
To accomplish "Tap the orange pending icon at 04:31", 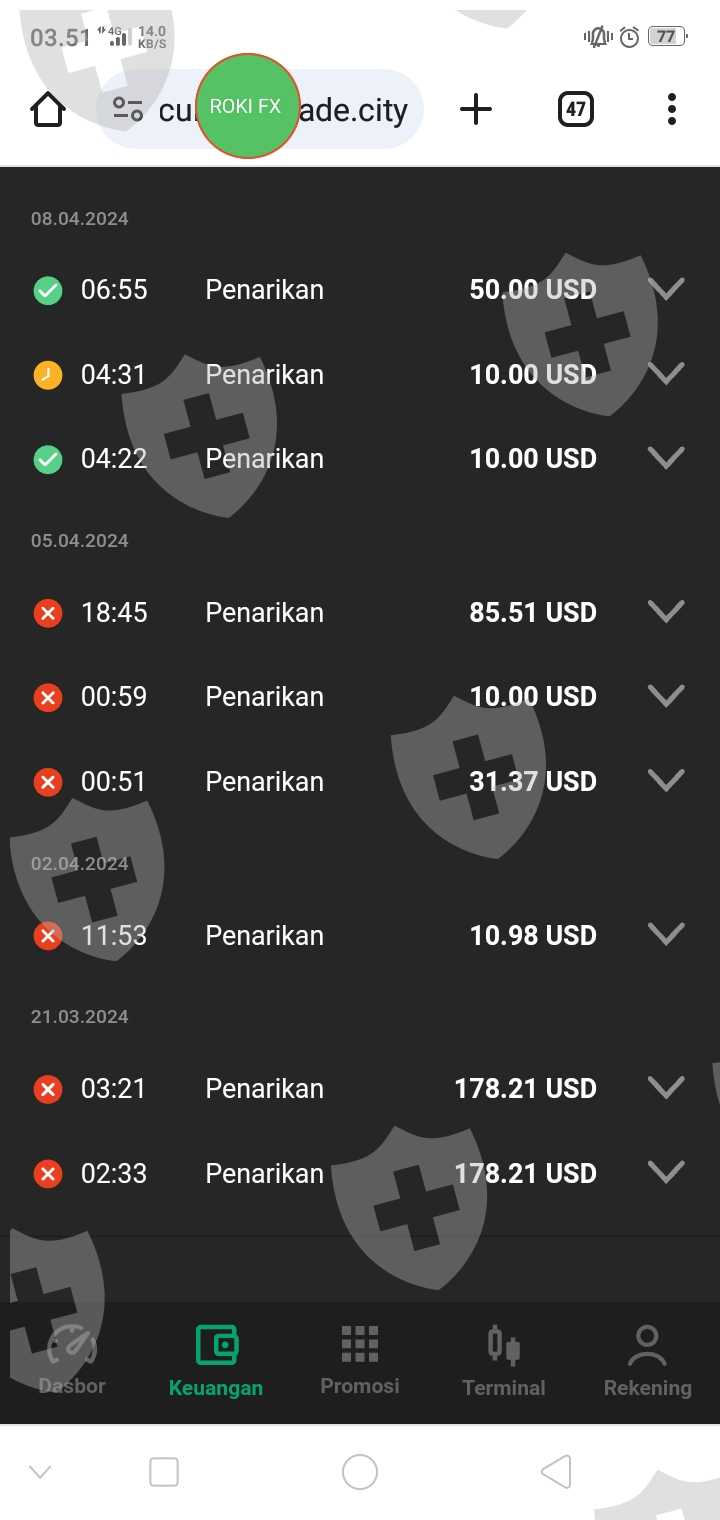I will [x=48, y=375].
